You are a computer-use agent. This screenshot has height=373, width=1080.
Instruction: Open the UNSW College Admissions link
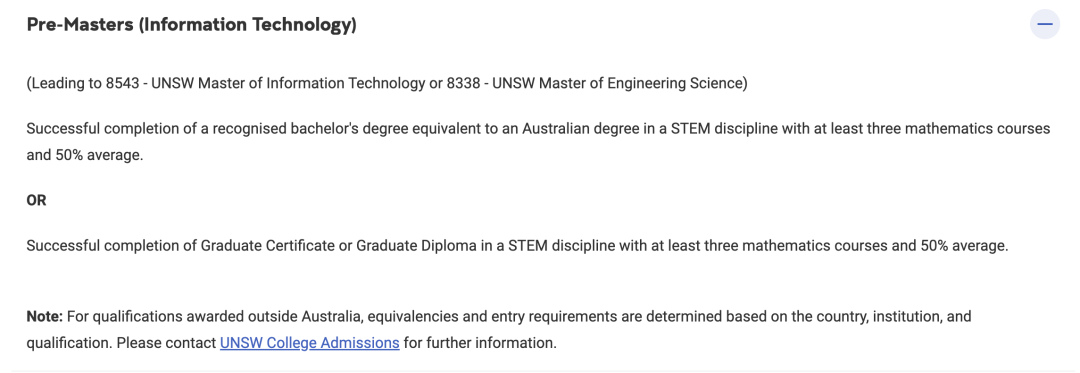point(309,342)
